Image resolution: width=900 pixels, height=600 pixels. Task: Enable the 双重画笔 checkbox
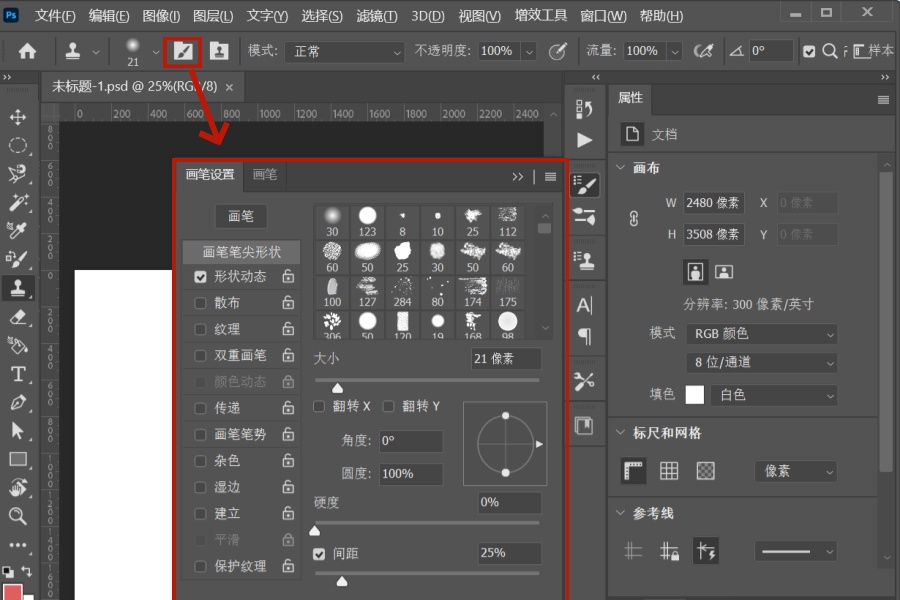tap(200, 355)
